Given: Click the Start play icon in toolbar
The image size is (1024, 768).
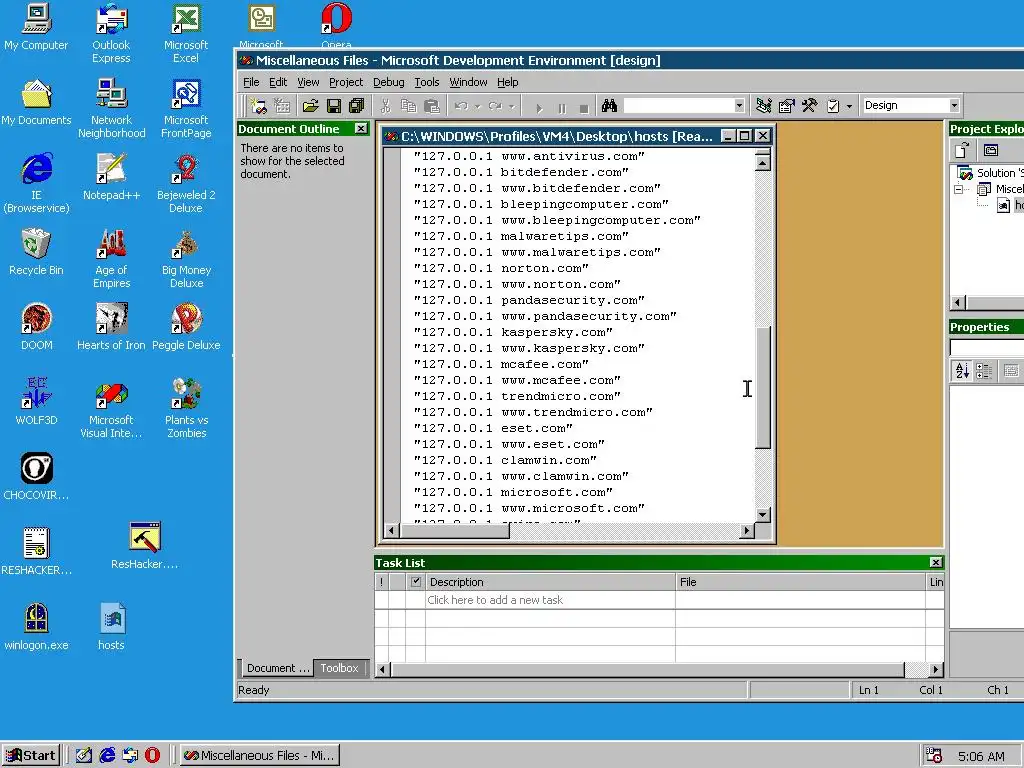Looking at the screenshot, I should tap(539, 108).
